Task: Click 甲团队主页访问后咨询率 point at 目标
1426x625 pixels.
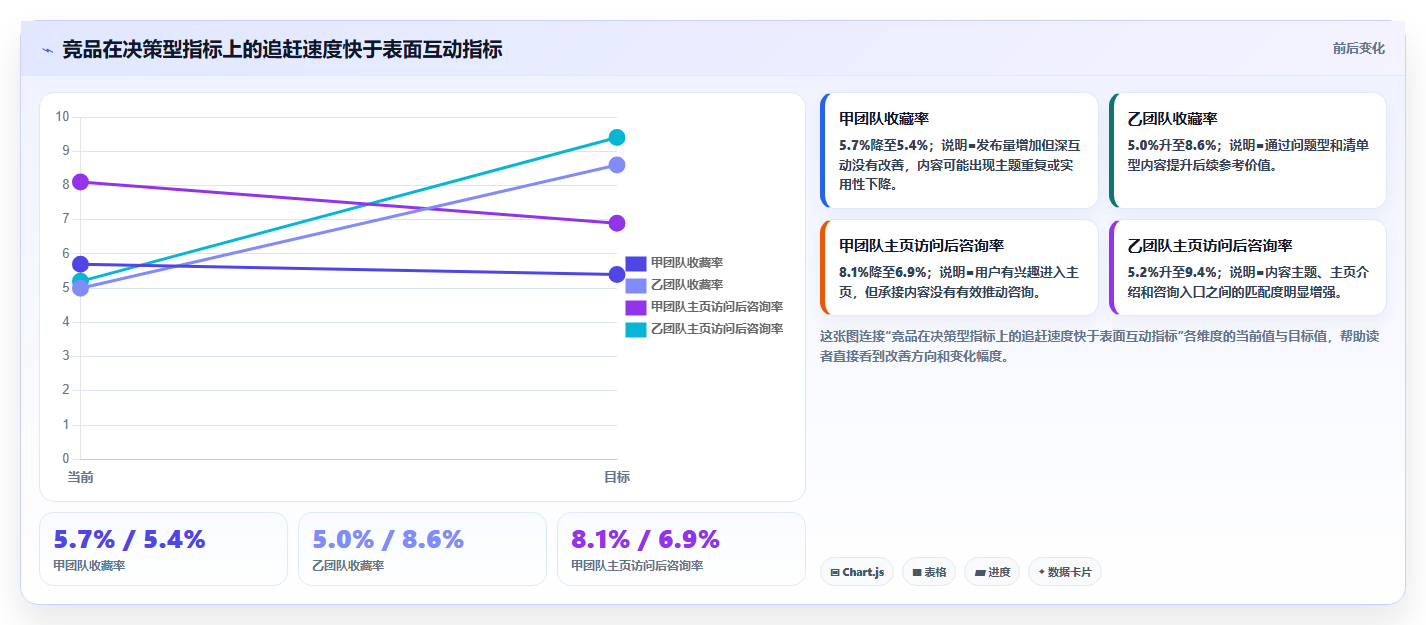Action: pyautogui.click(x=617, y=223)
